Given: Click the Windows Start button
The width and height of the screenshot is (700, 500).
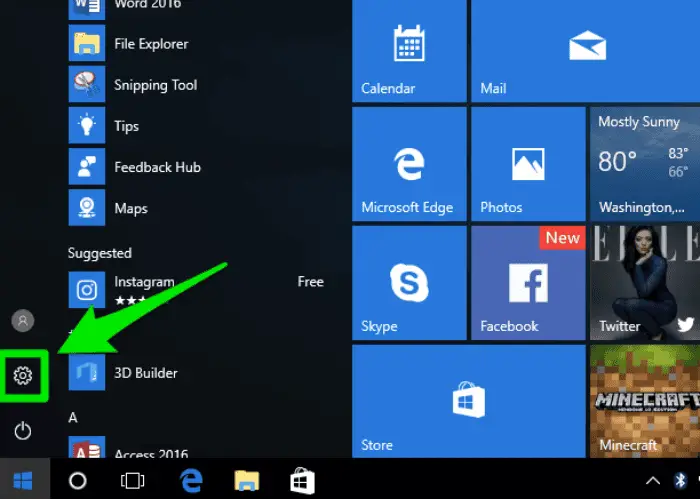Looking at the screenshot, I should [23, 481].
